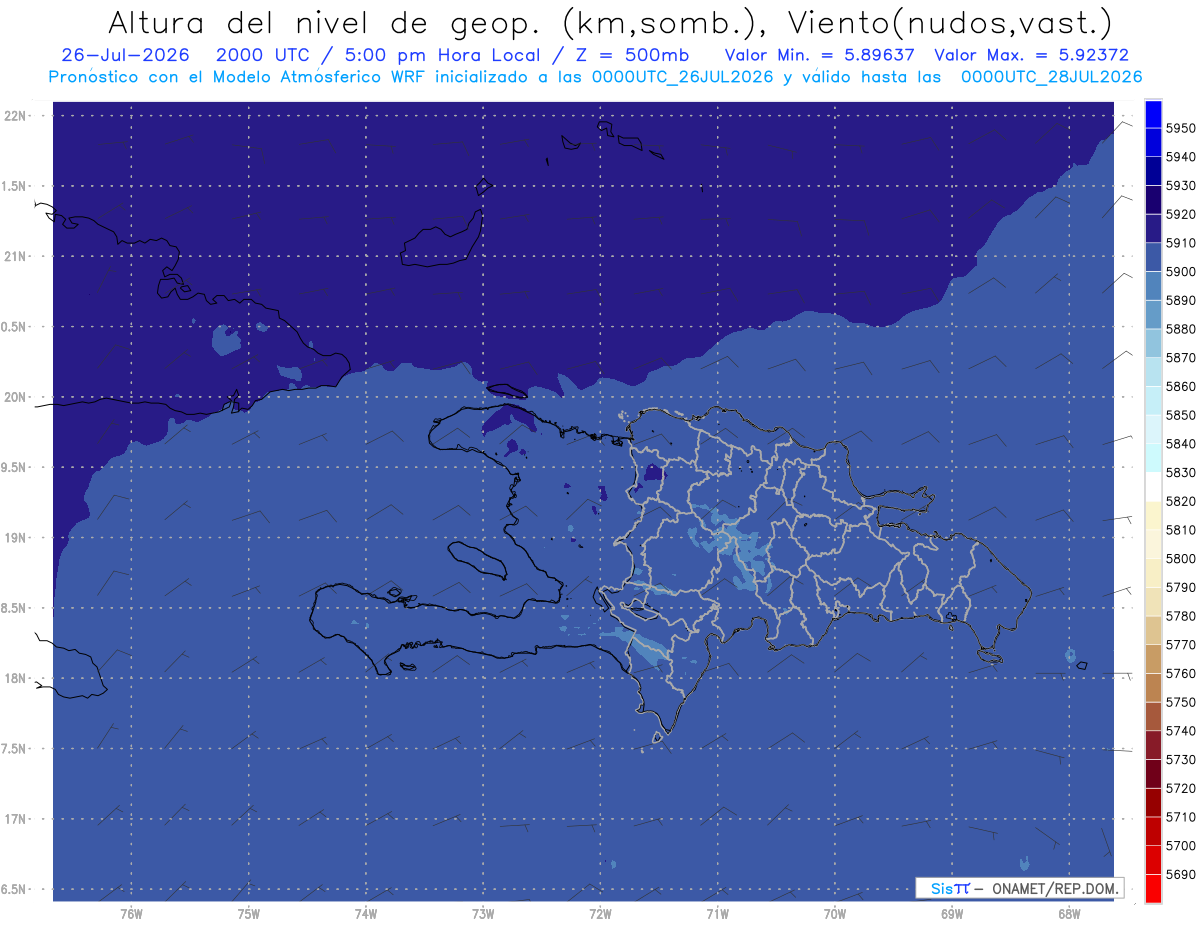Click the '18N' latitude label
This screenshot has height=927, width=1200.
(17, 678)
